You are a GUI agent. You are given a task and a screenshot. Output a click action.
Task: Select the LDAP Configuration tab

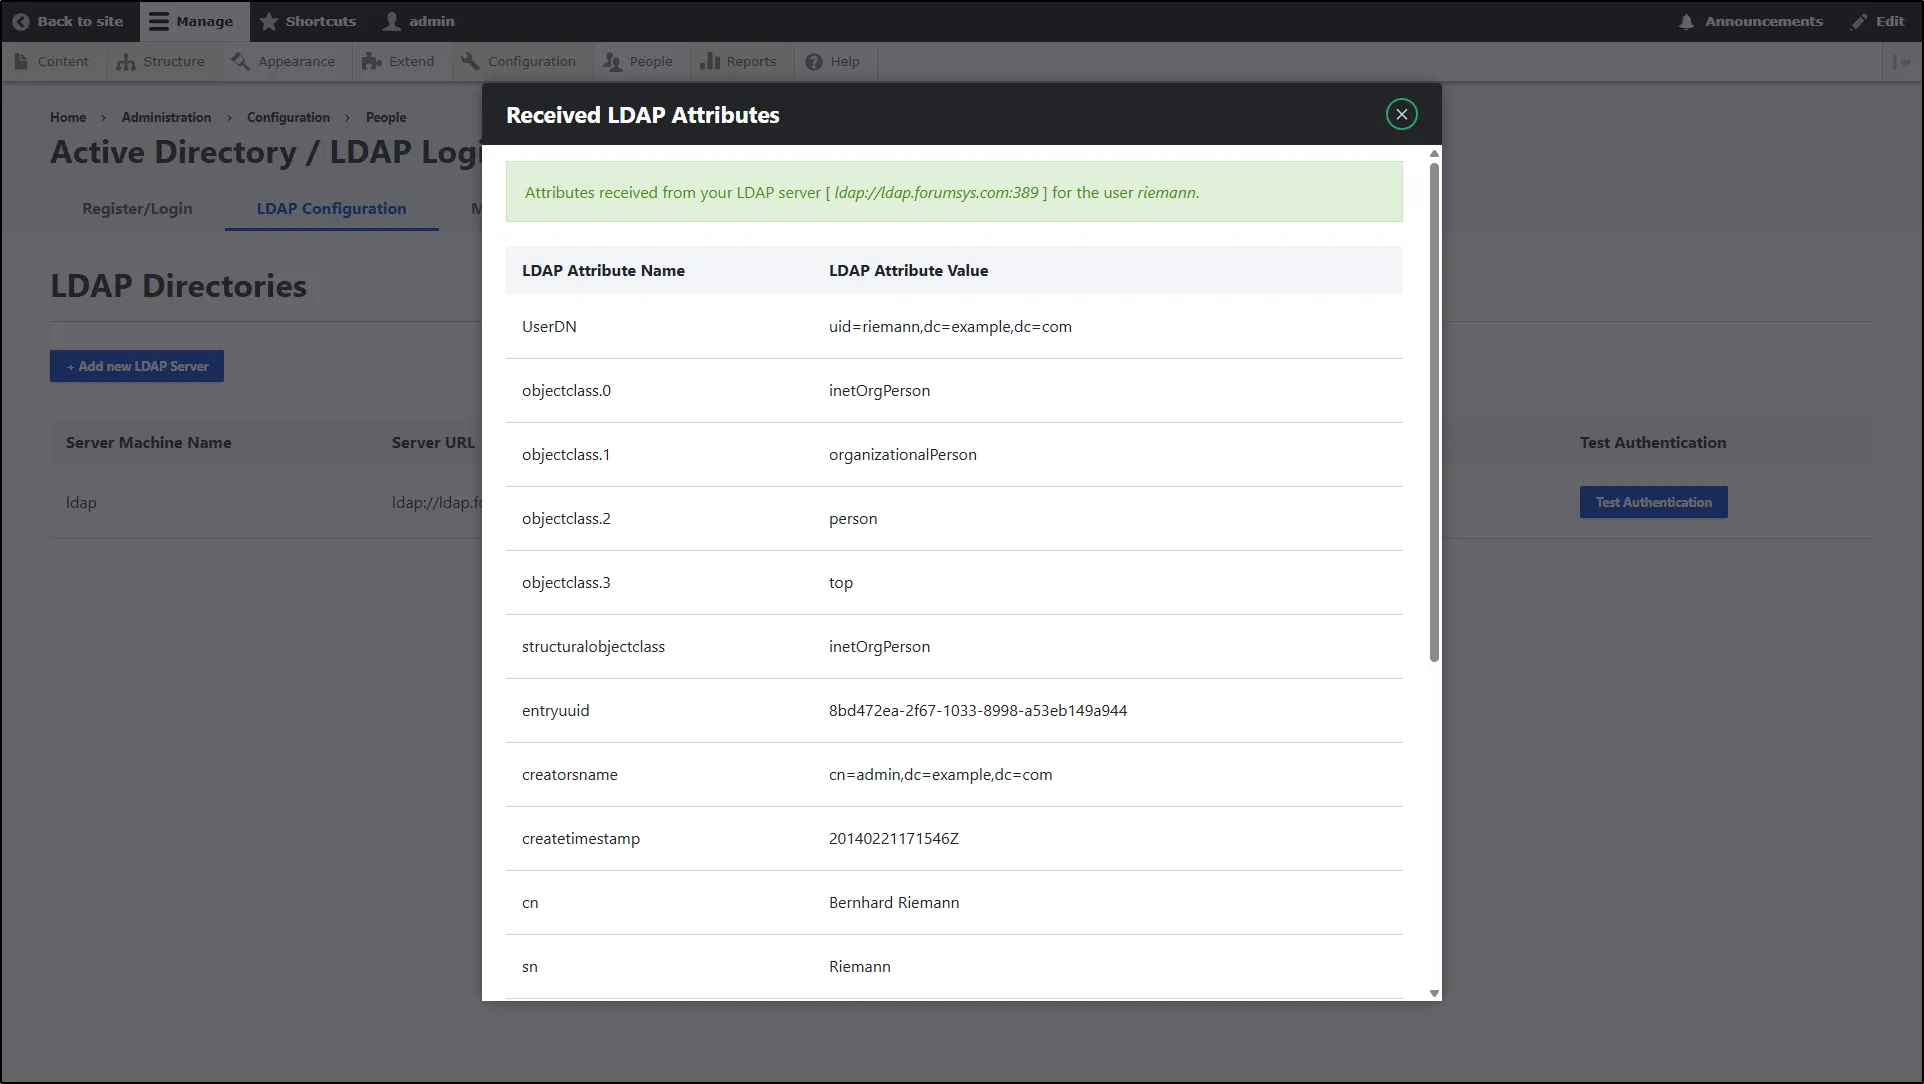click(330, 209)
